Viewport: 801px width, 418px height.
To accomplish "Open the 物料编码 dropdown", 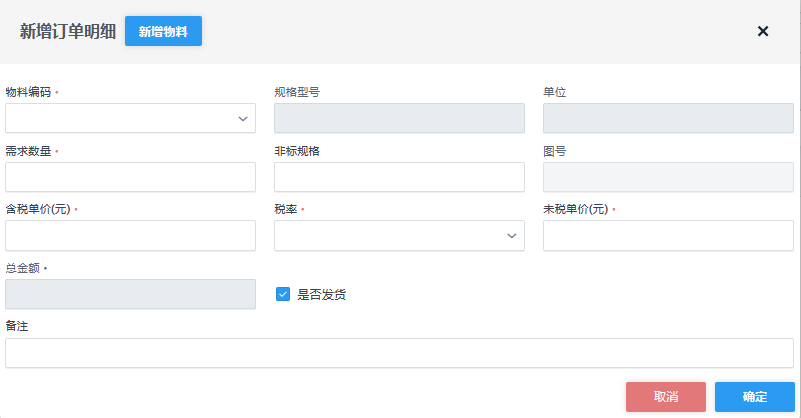I will click(130, 119).
